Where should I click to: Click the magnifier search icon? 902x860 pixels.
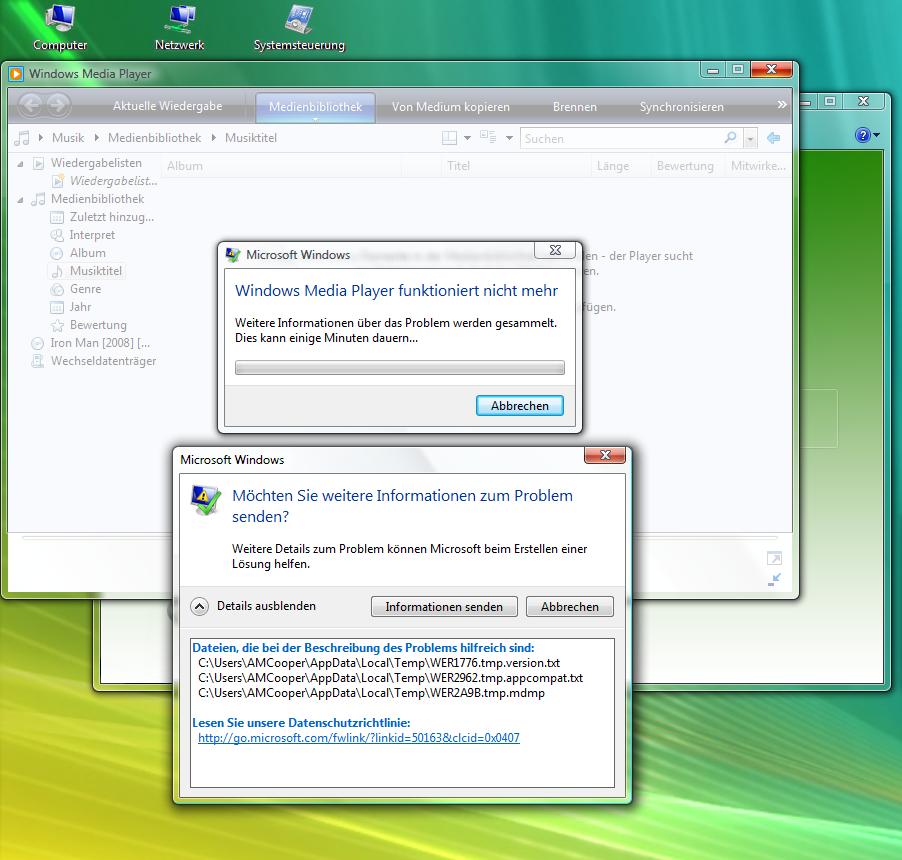(730, 137)
